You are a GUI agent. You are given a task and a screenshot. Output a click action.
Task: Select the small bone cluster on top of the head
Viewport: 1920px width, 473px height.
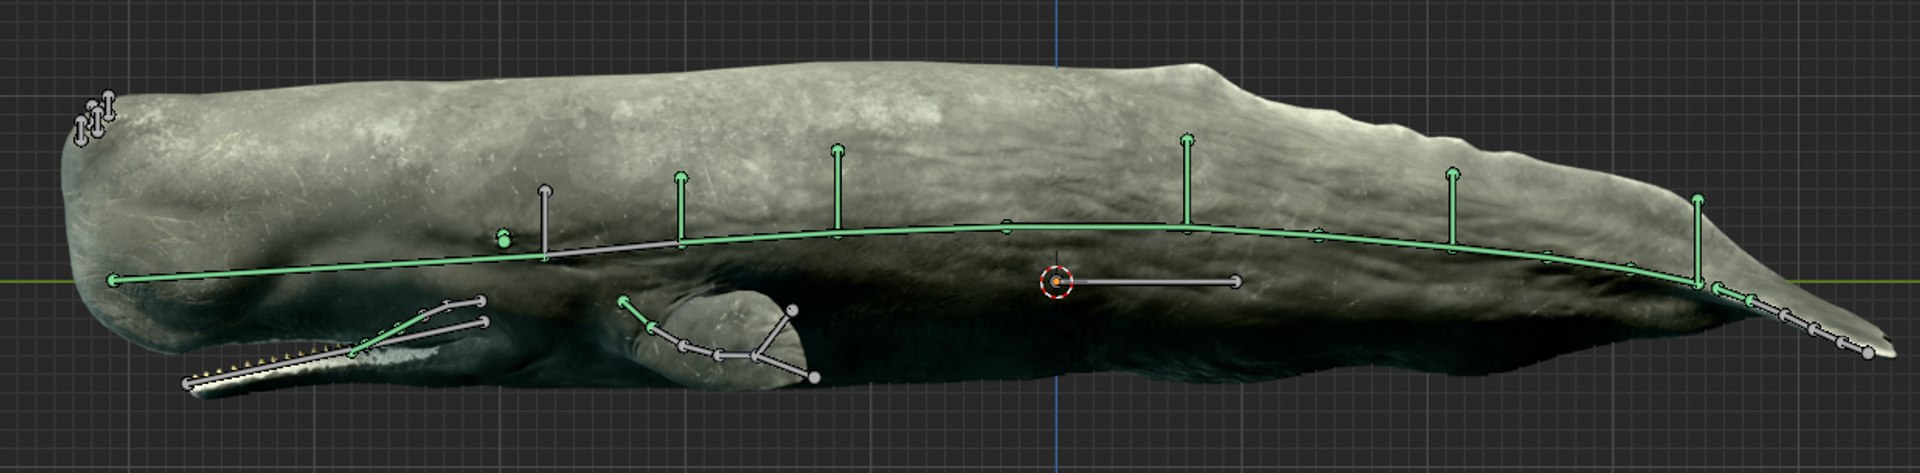tap(95, 118)
